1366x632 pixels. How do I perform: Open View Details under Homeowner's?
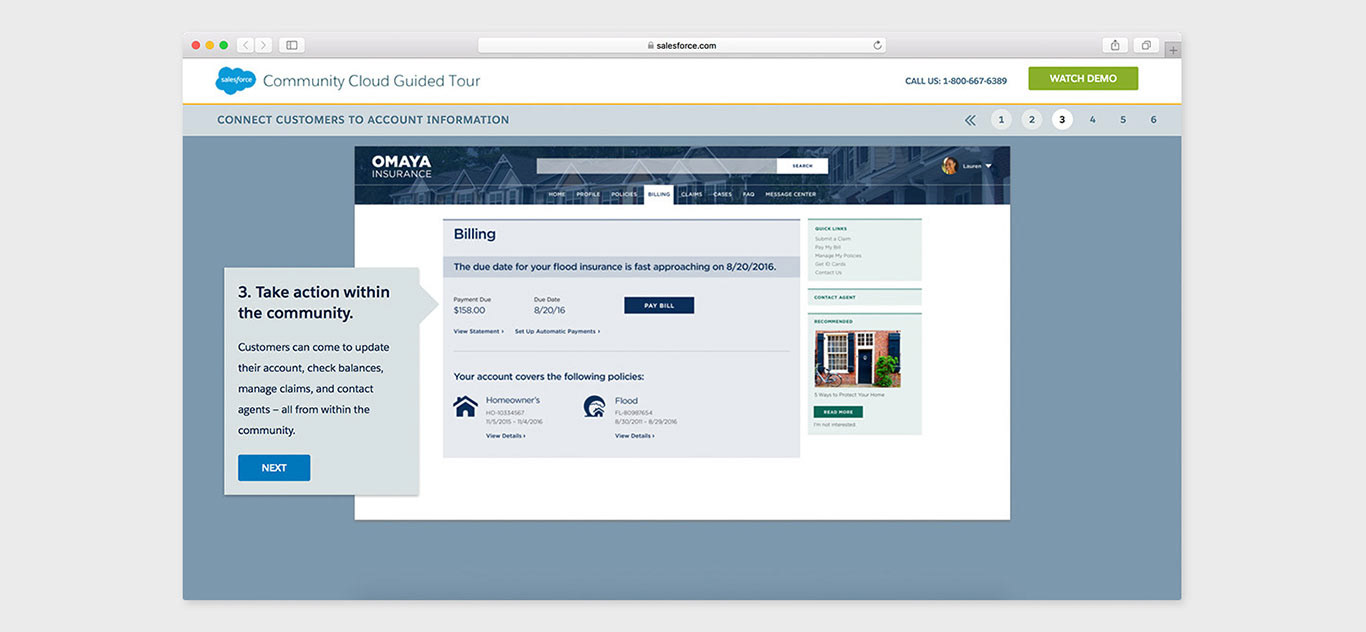tap(506, 436)
